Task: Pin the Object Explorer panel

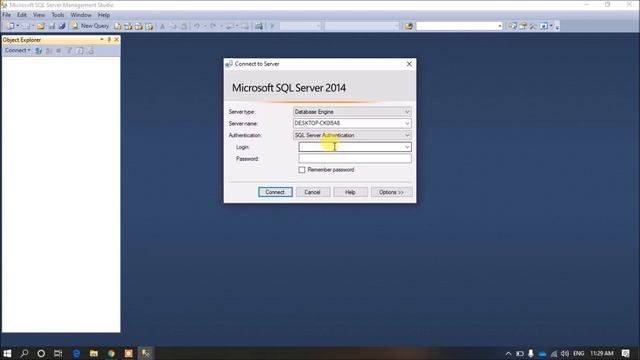Action: (x=109, y=40)
